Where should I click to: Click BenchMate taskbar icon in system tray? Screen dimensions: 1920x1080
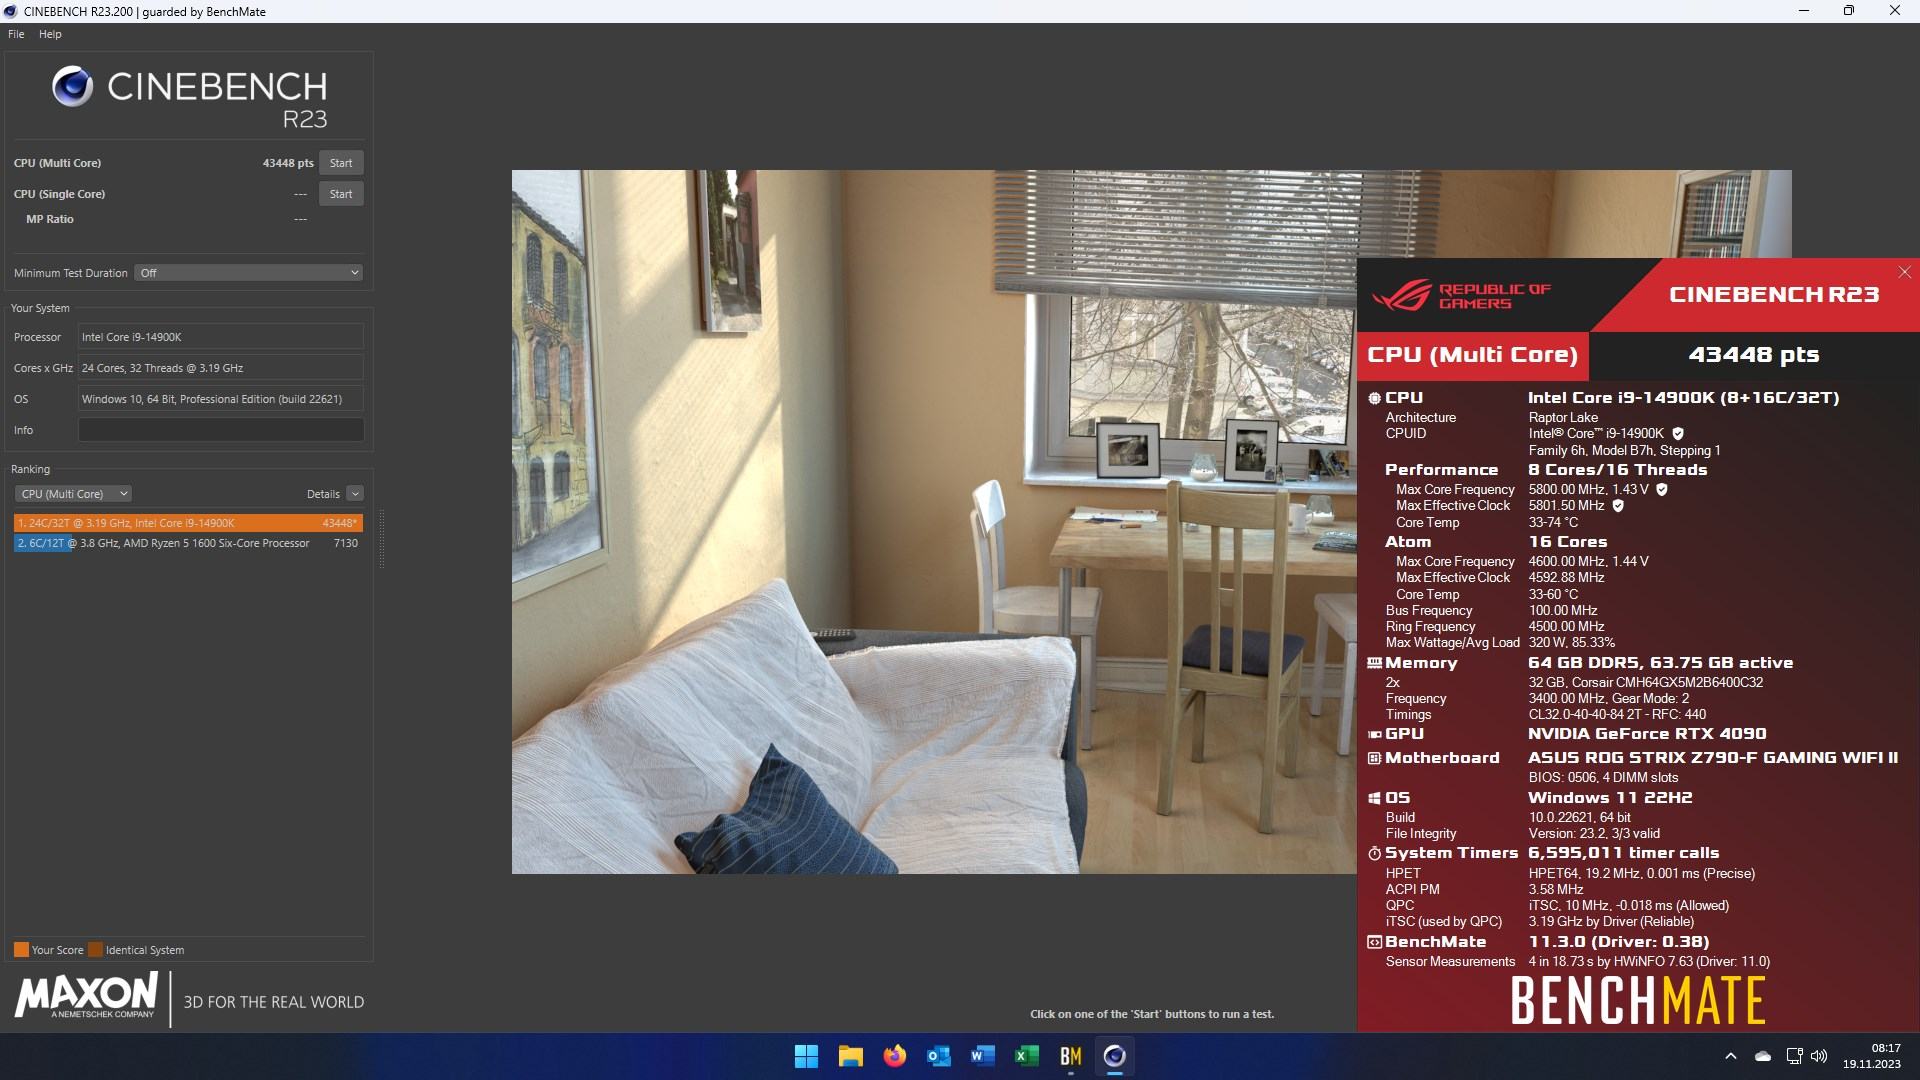click(x=1071, y=1055)
